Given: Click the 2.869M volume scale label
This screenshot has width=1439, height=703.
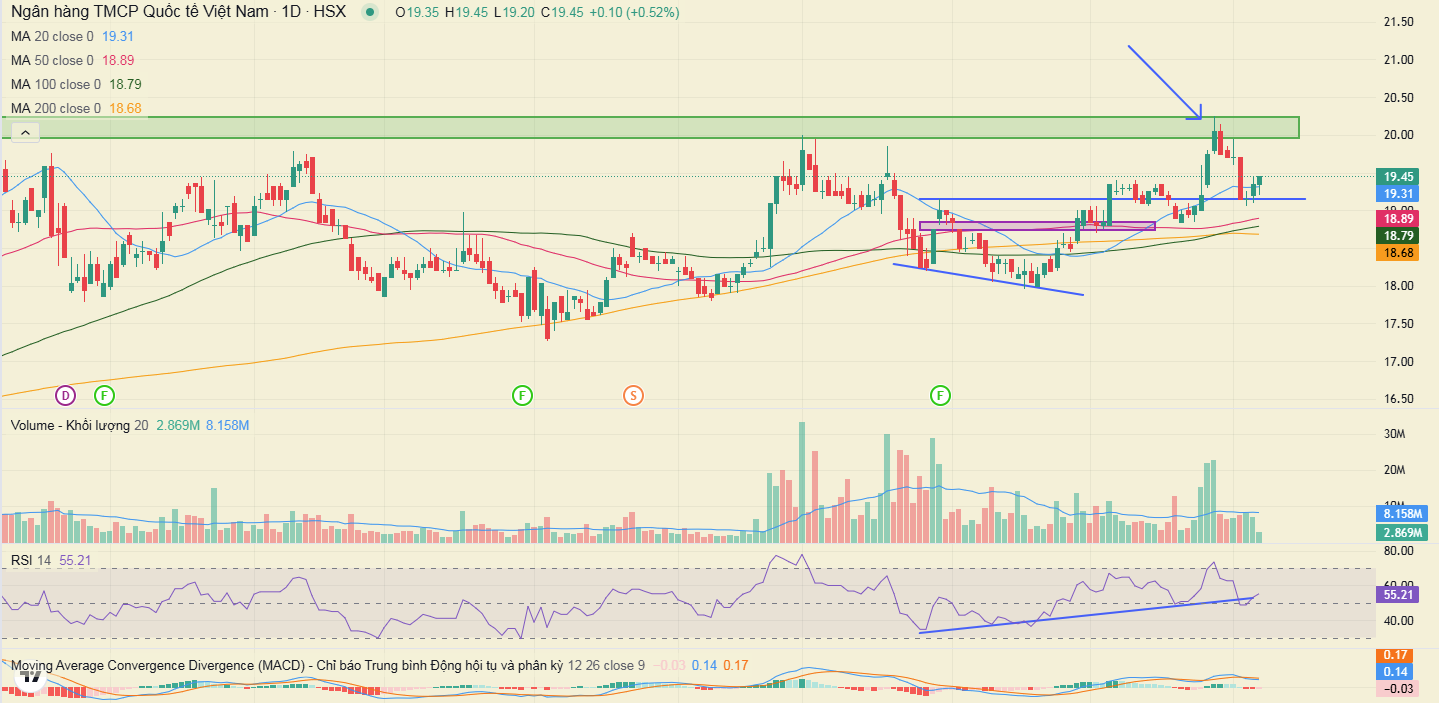Looking at the screenshot, I should [x=1400, y=533].
